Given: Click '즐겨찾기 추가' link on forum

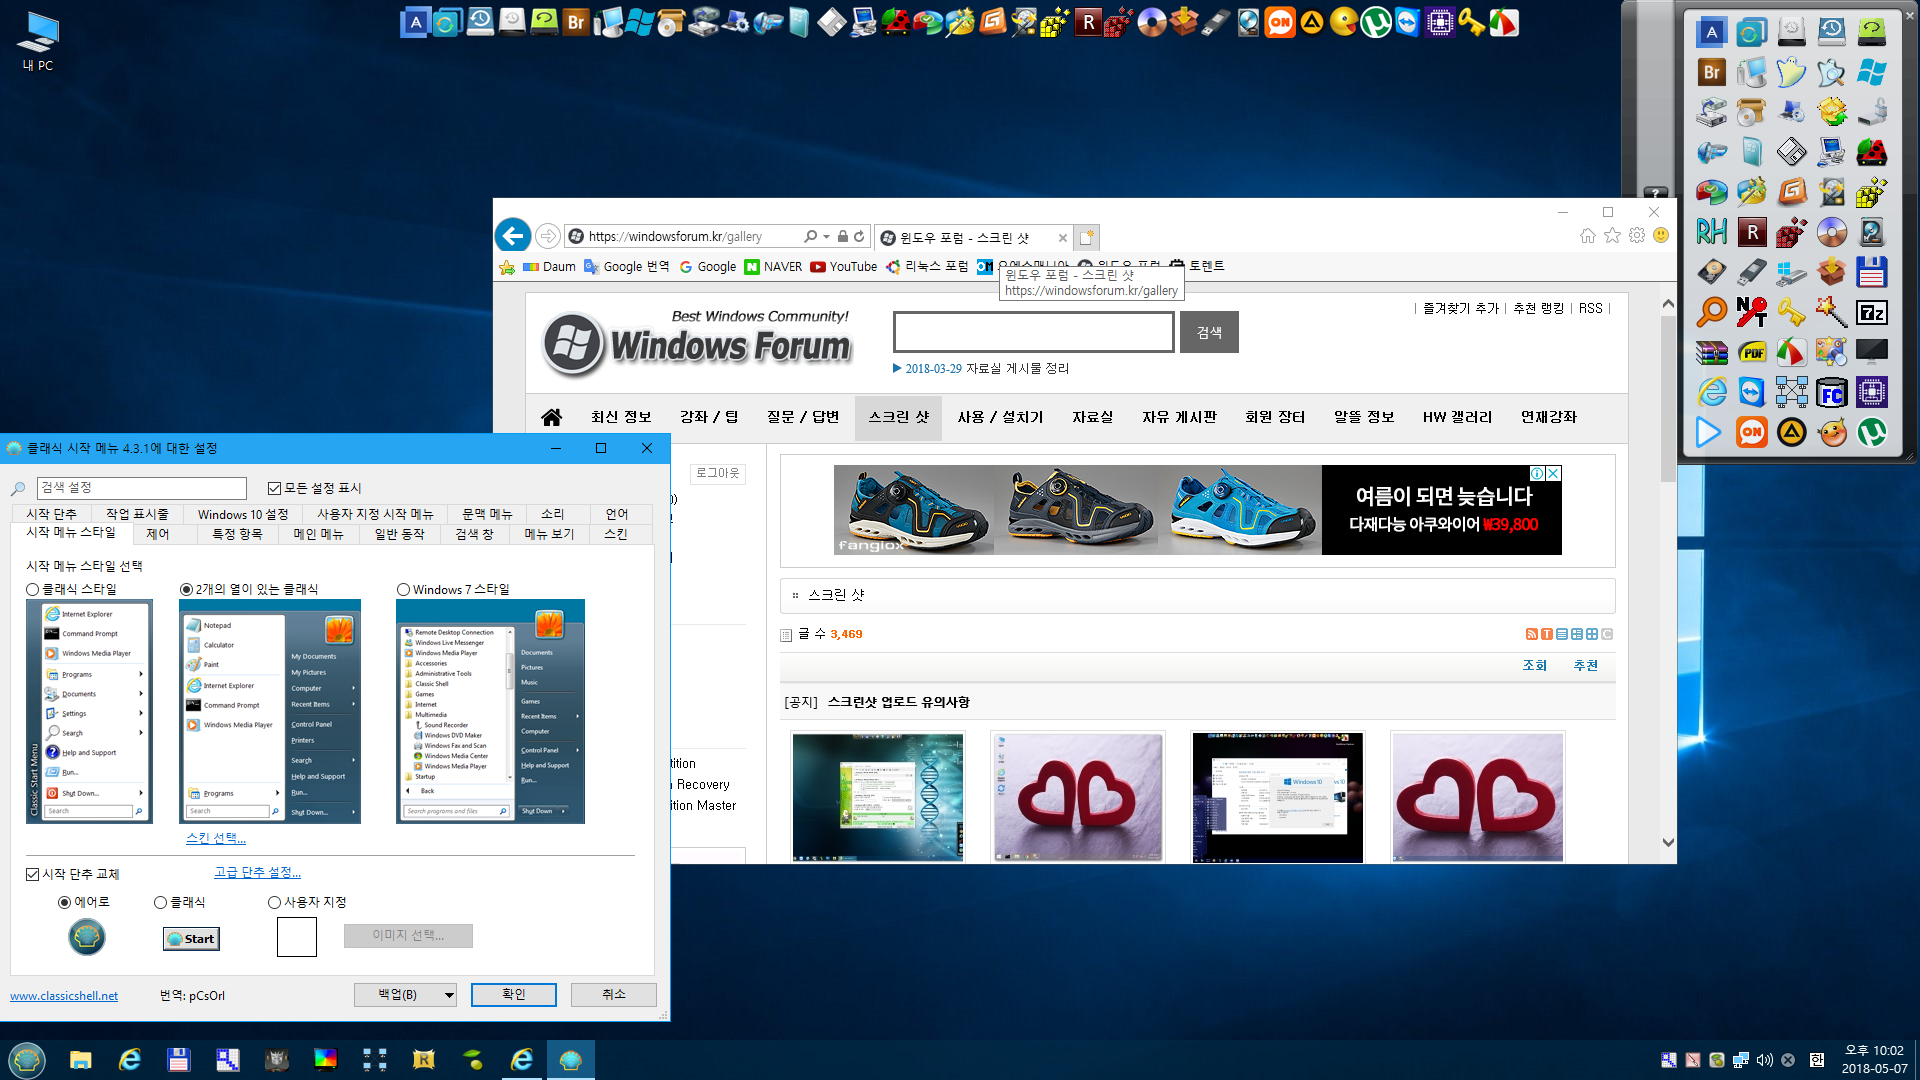Looking at the screenshot, I should [x=1461, y=308].
